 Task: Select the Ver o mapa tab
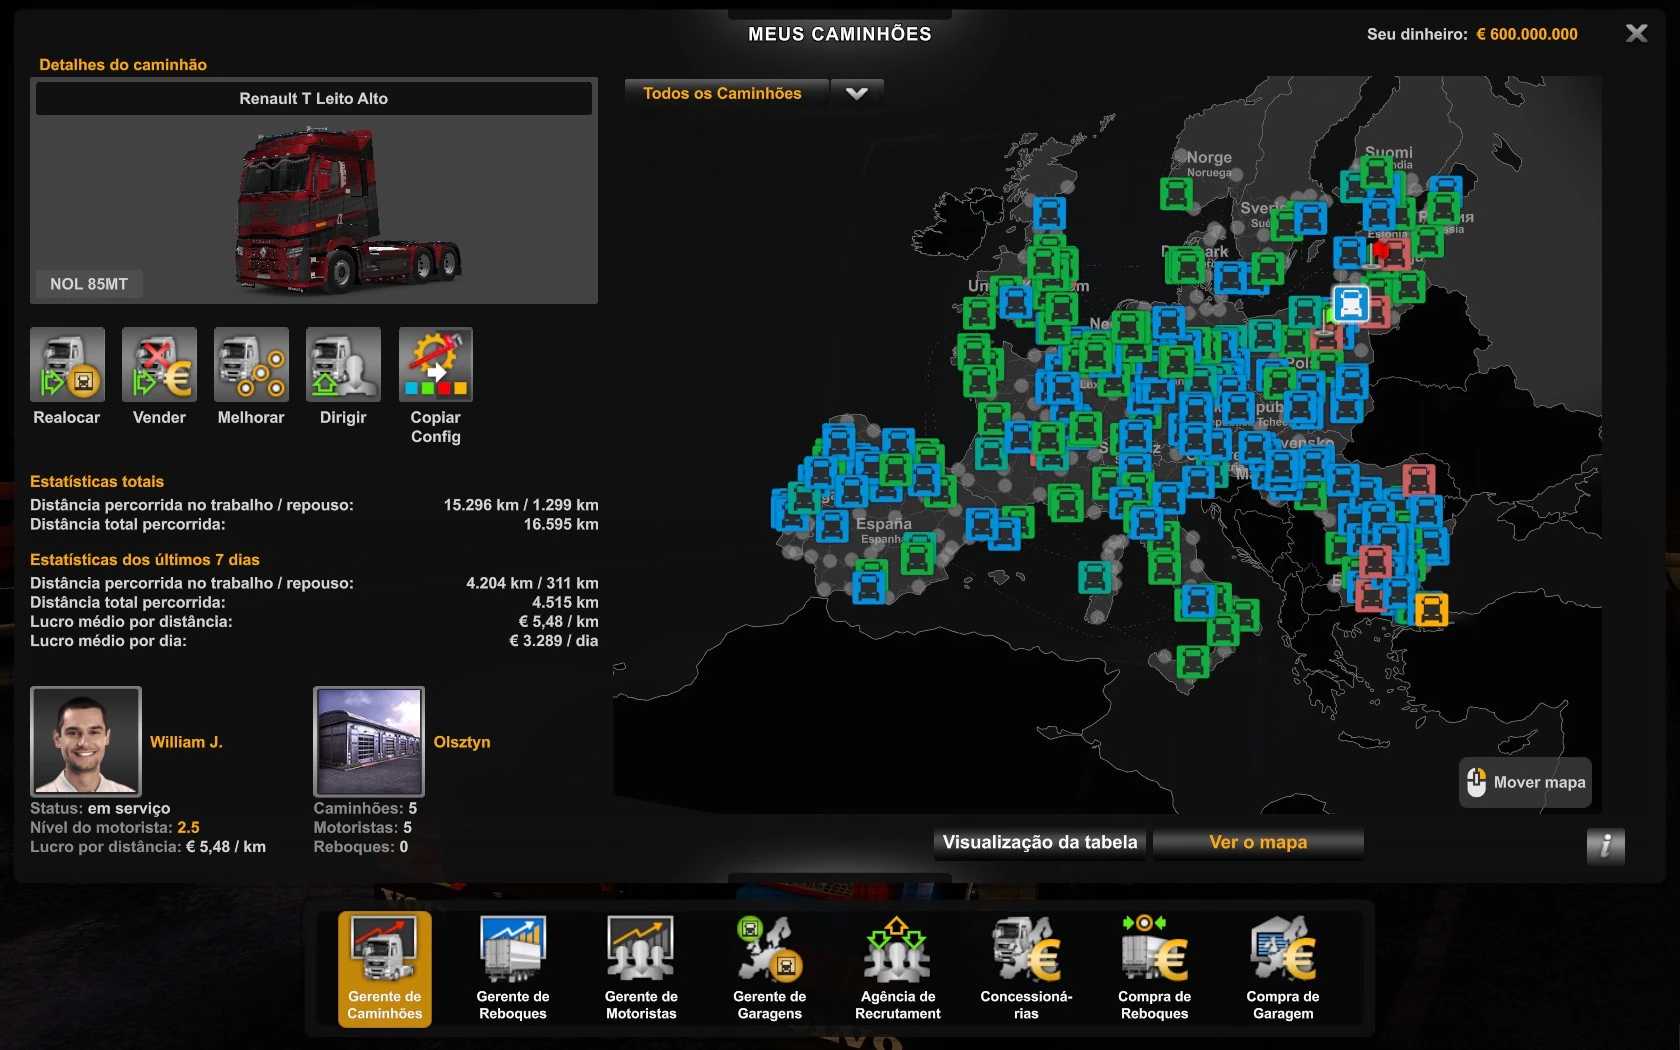(x=1258, y=843)
